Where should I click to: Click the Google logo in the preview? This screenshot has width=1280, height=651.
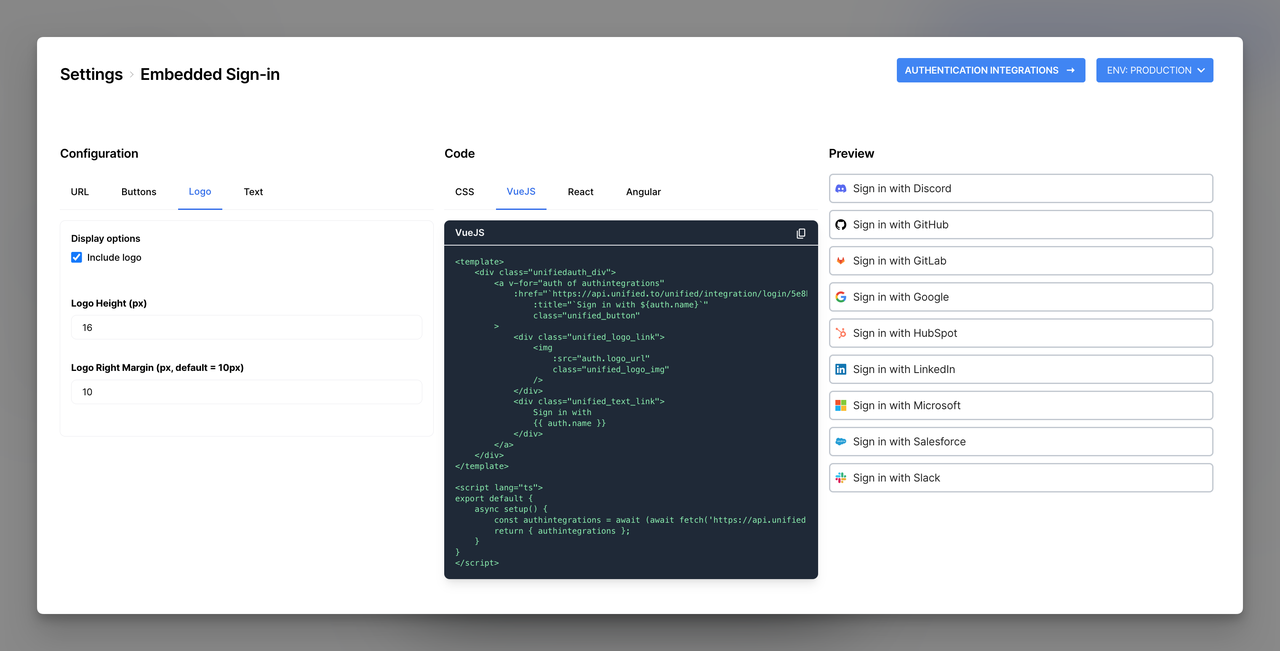tap(841, 297)
